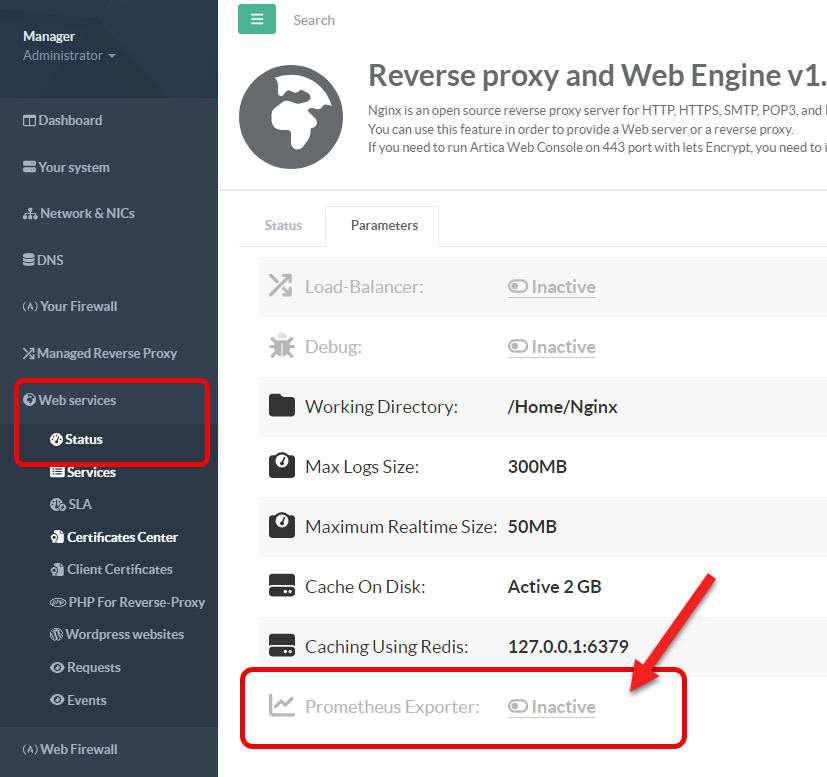Collapse the Web services sidebar section
Image resolution: width=827 pixels, height=777 pixels.
point(77,400)
